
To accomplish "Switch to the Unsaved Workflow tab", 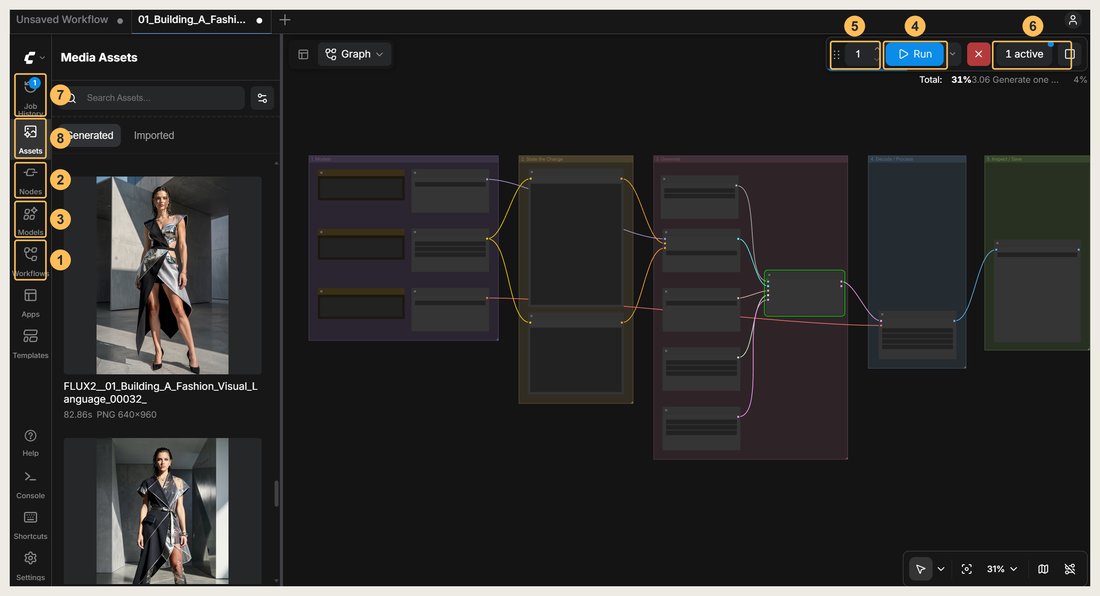I will pos(69,20).
